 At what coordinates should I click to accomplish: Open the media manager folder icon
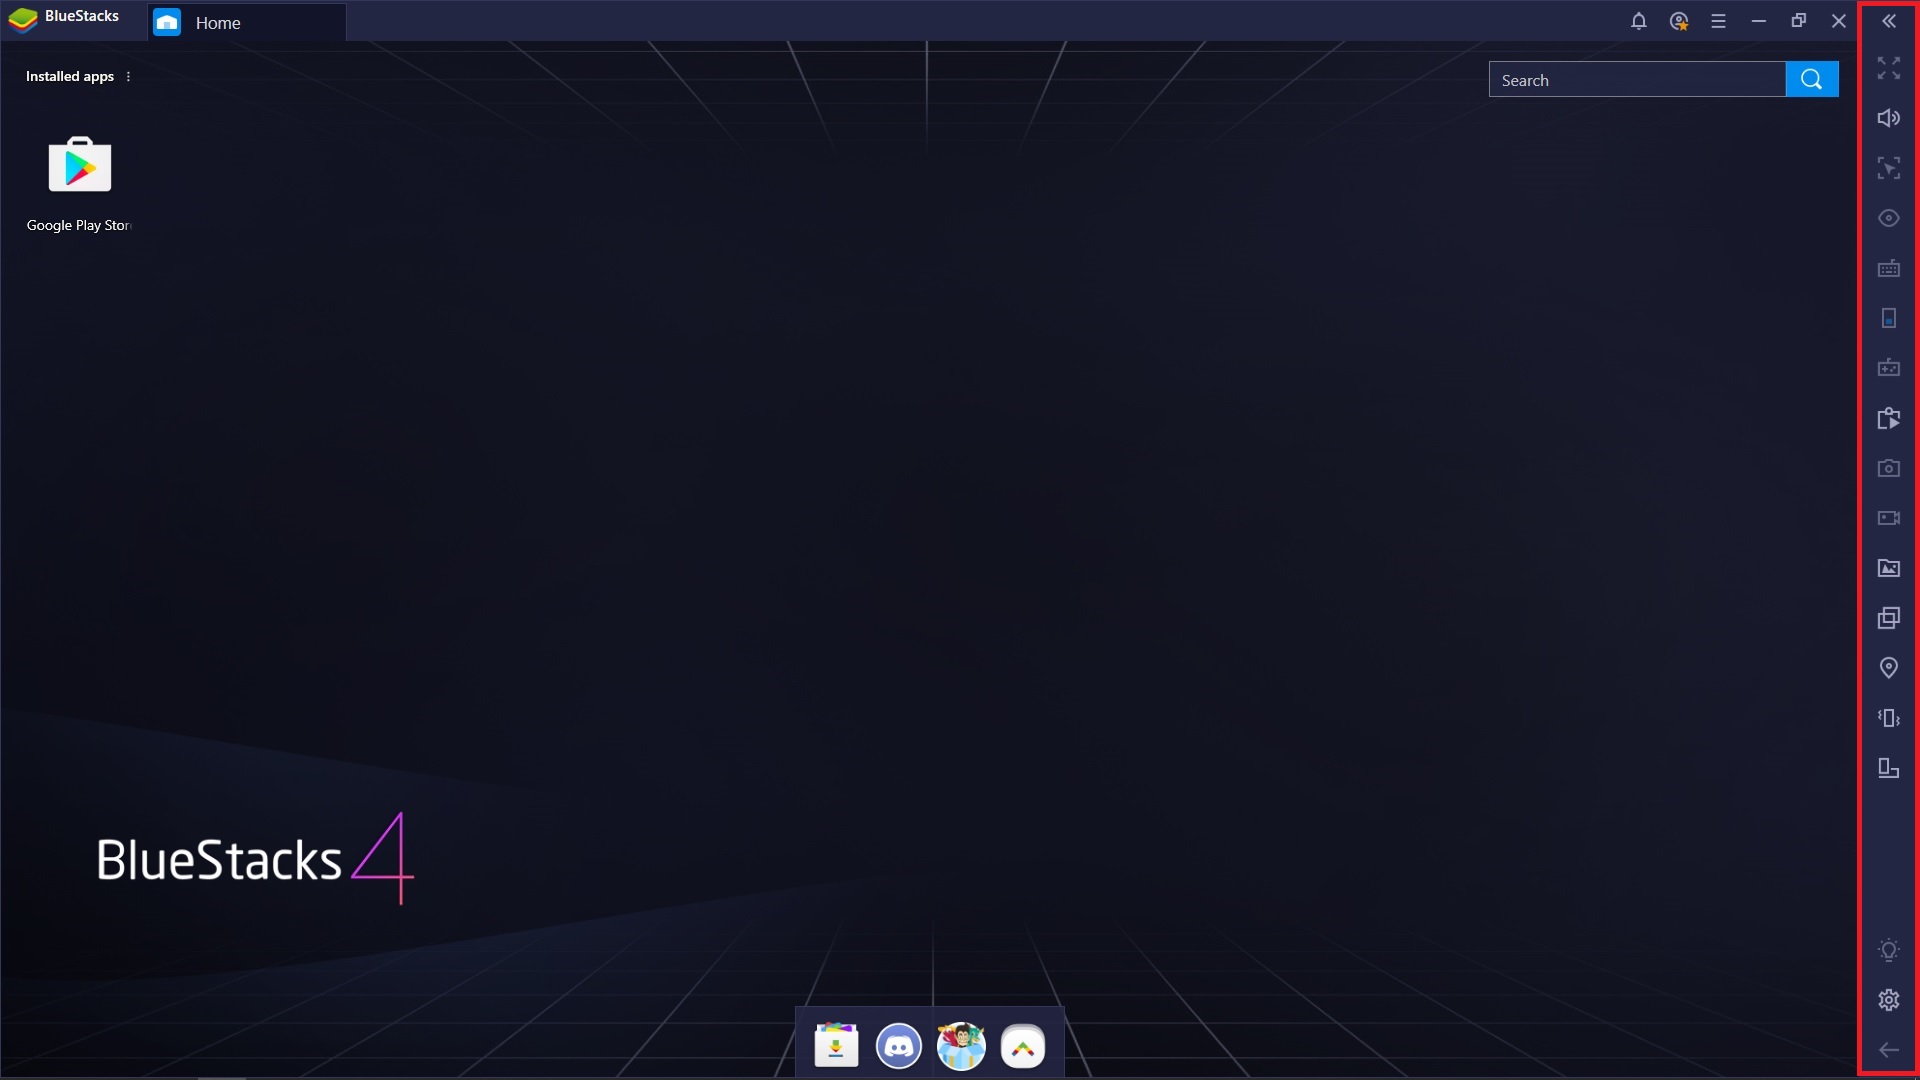tap(1889, 568)
